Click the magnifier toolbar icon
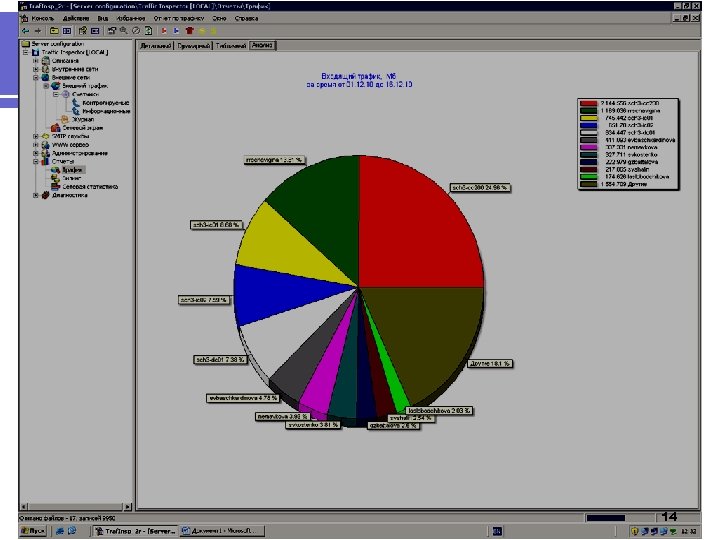The height and width of the screenshot is (540, 720). [124, 31]
